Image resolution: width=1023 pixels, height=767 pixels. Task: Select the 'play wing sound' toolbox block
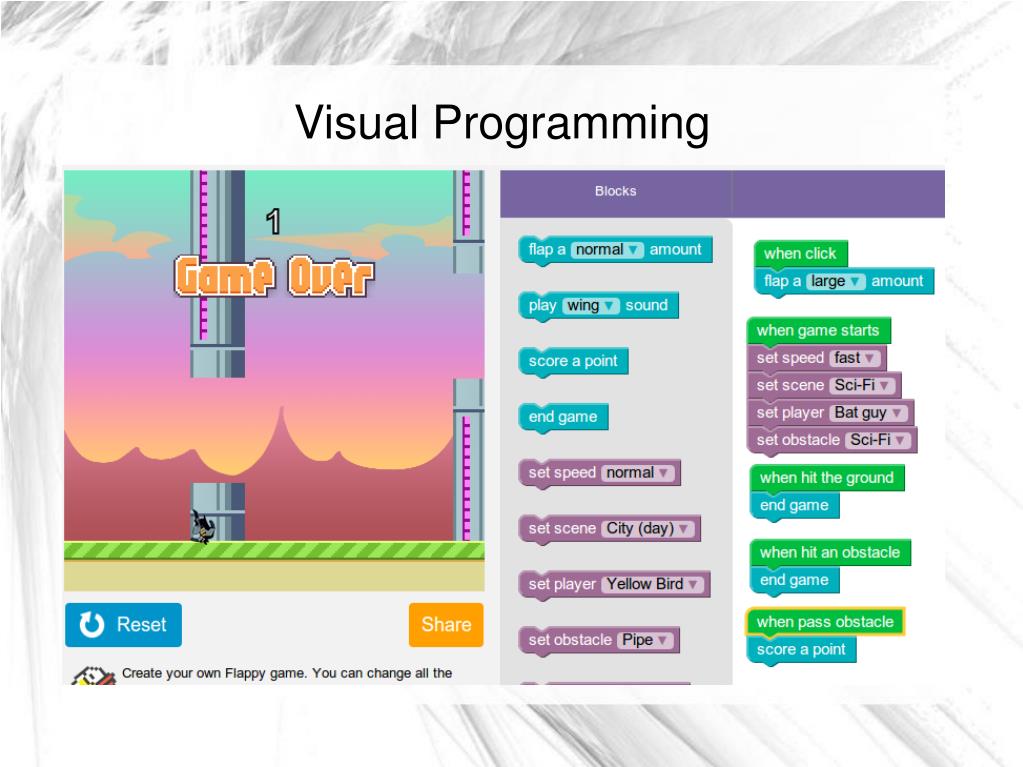(599, 306)
